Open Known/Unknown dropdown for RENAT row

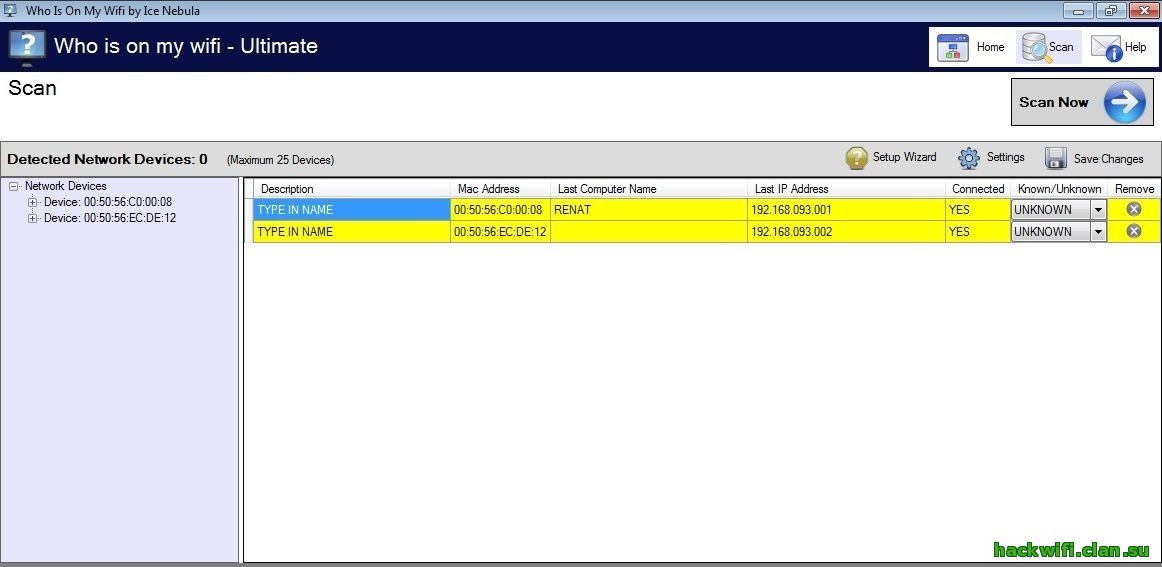pos(1098,210)
